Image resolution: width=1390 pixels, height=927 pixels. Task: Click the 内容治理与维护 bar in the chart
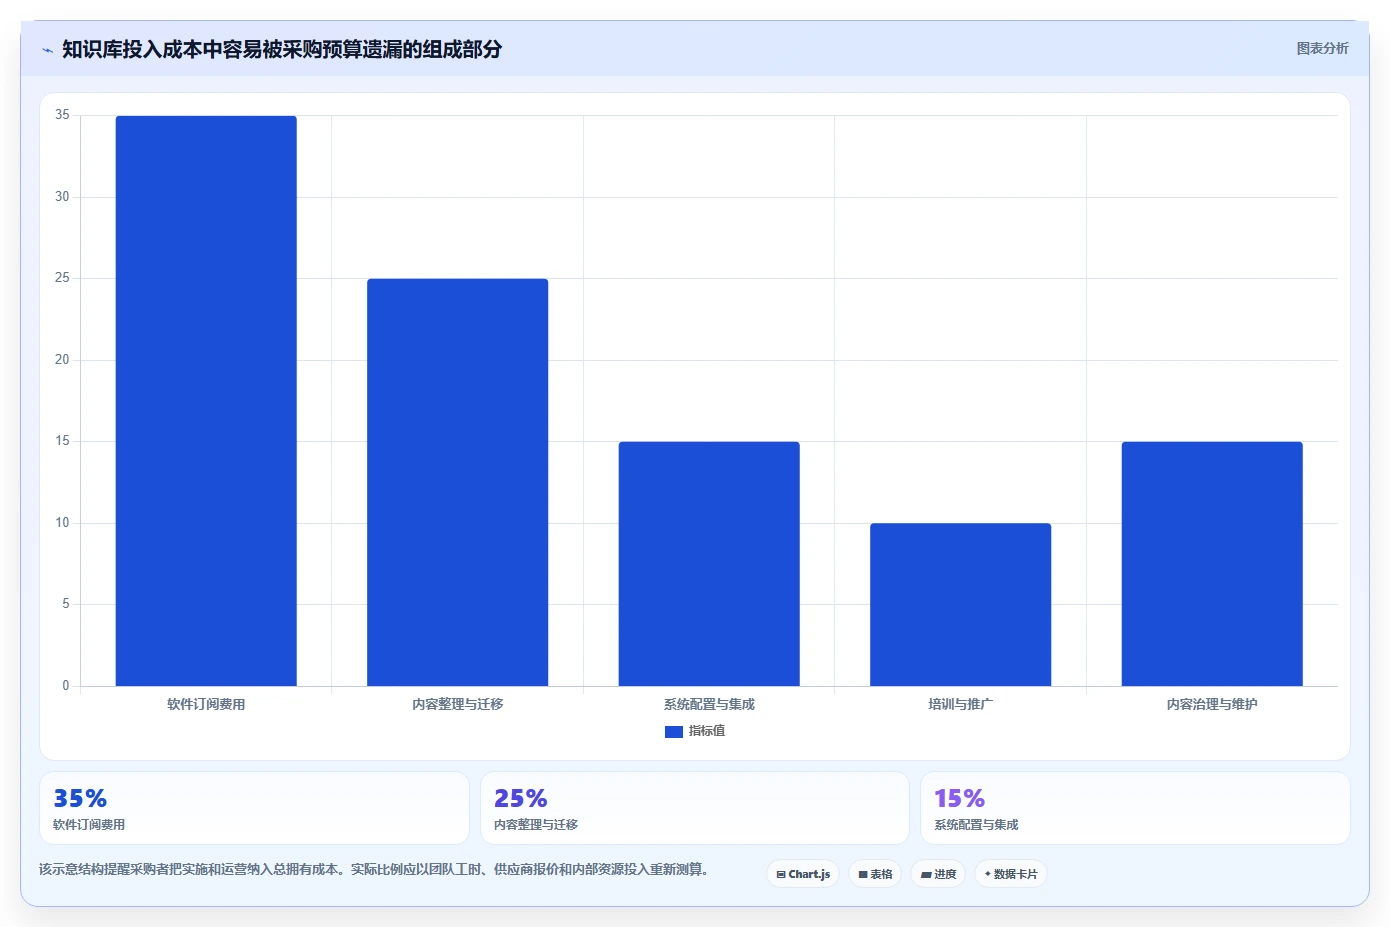[1212, 564]
